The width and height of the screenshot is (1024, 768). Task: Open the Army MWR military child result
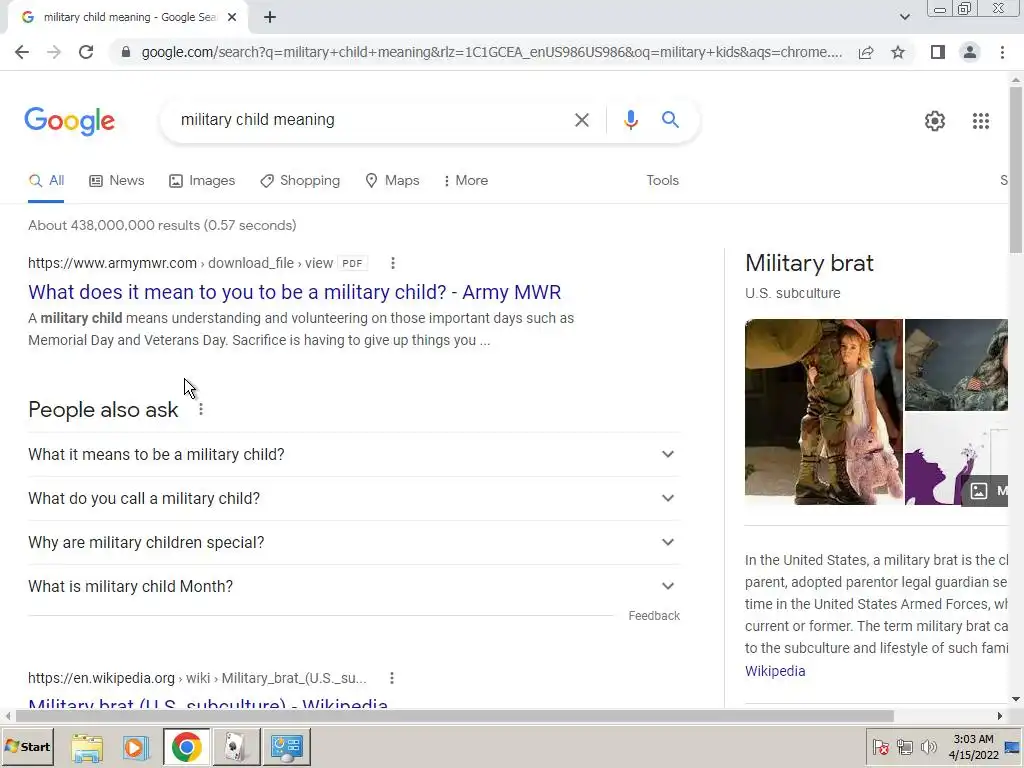(295, 292)
